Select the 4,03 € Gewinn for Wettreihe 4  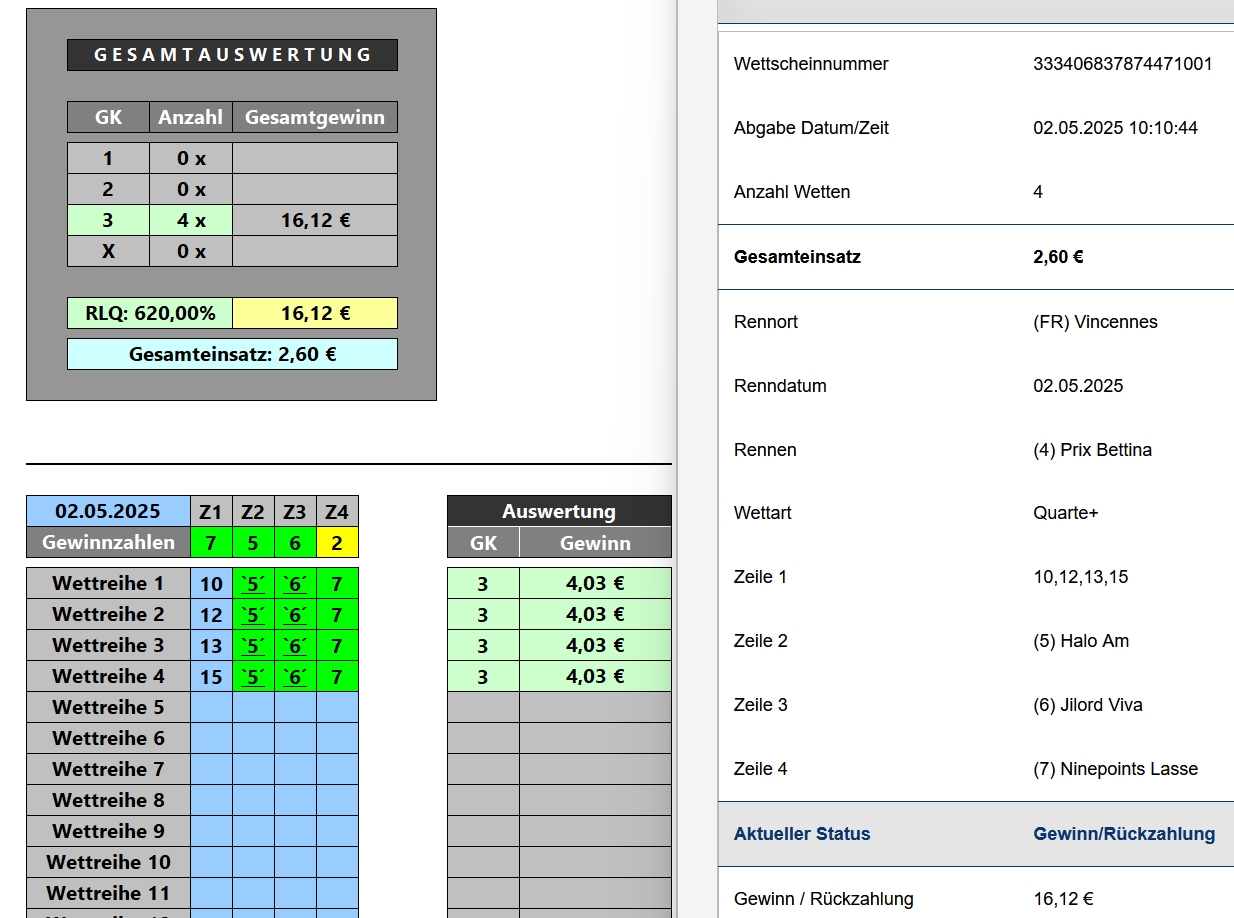click(595, 676)
